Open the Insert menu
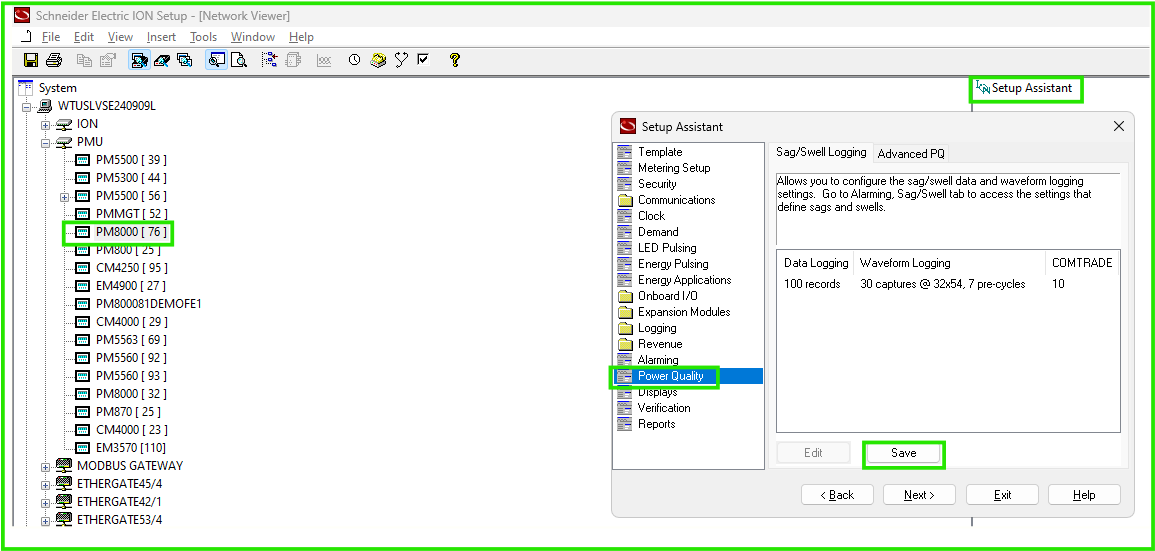Screen dimensions: 1155x551 tap(161, 37)
